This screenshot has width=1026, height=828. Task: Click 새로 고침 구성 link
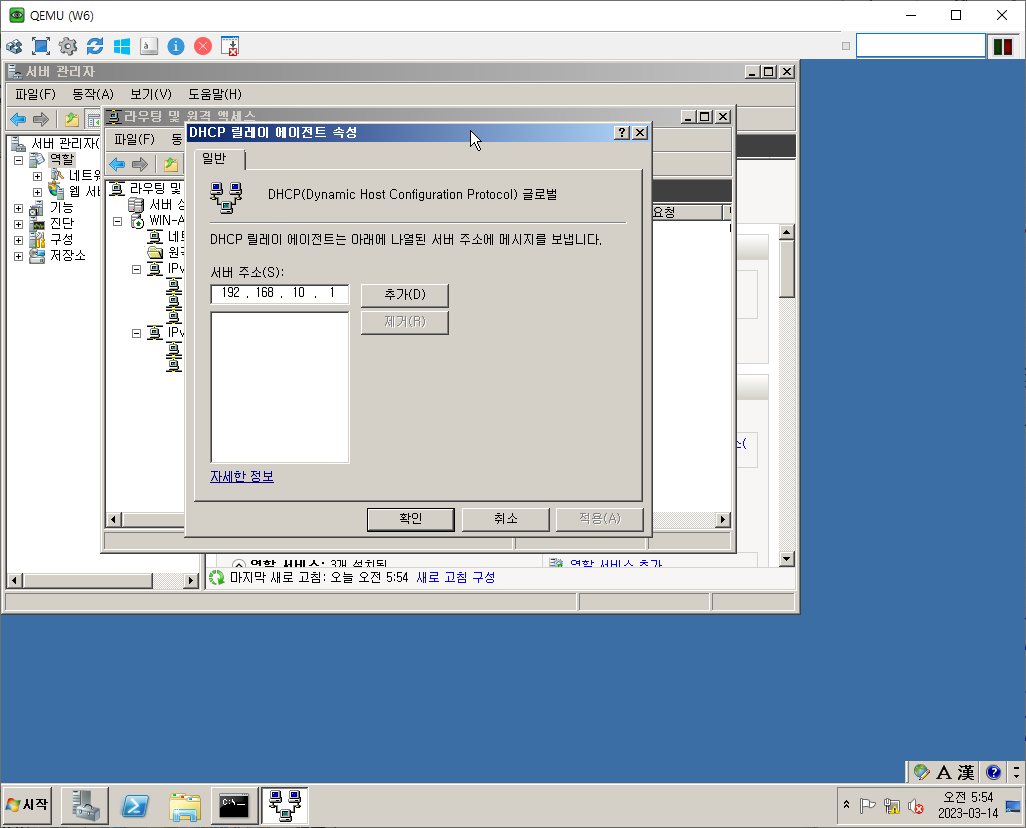pyautogui.click(x=456, y=577)
